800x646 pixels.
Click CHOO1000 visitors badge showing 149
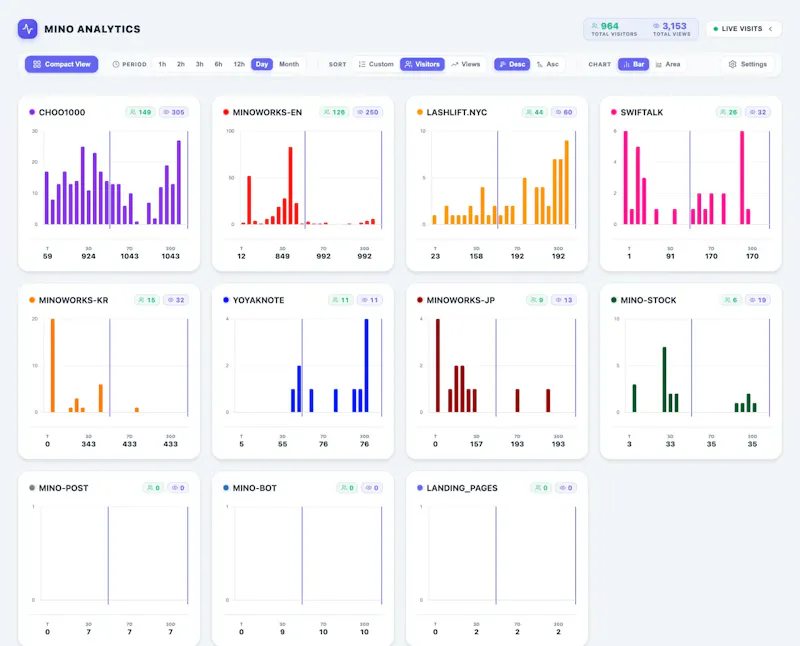[140, 112]
